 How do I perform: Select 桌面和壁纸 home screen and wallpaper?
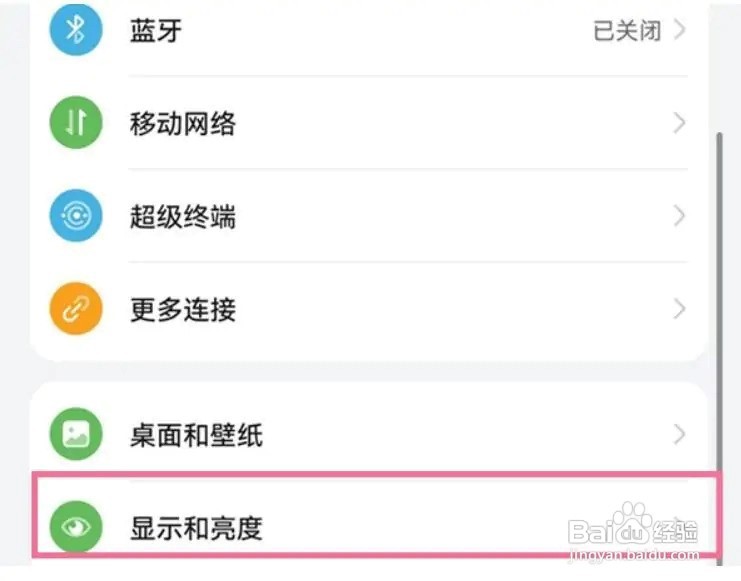point(369,433)
